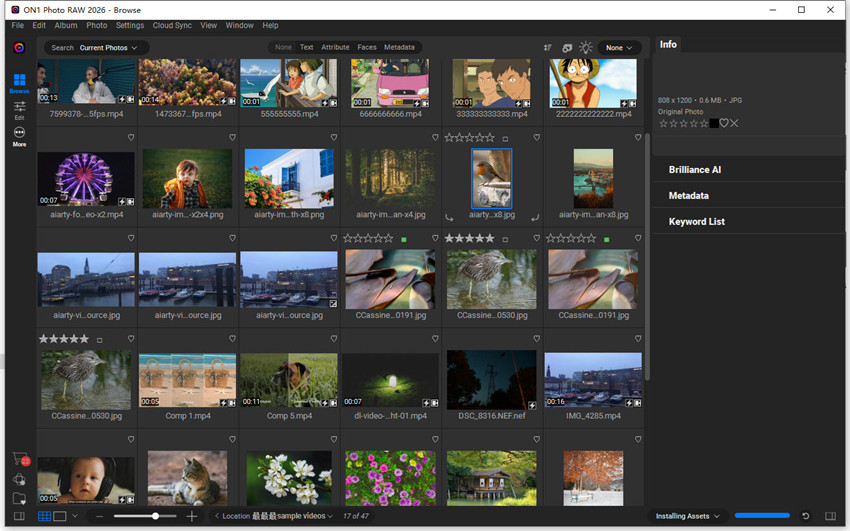
Task: Select the Metadata filter option
Action: click(x=399, y=47)
